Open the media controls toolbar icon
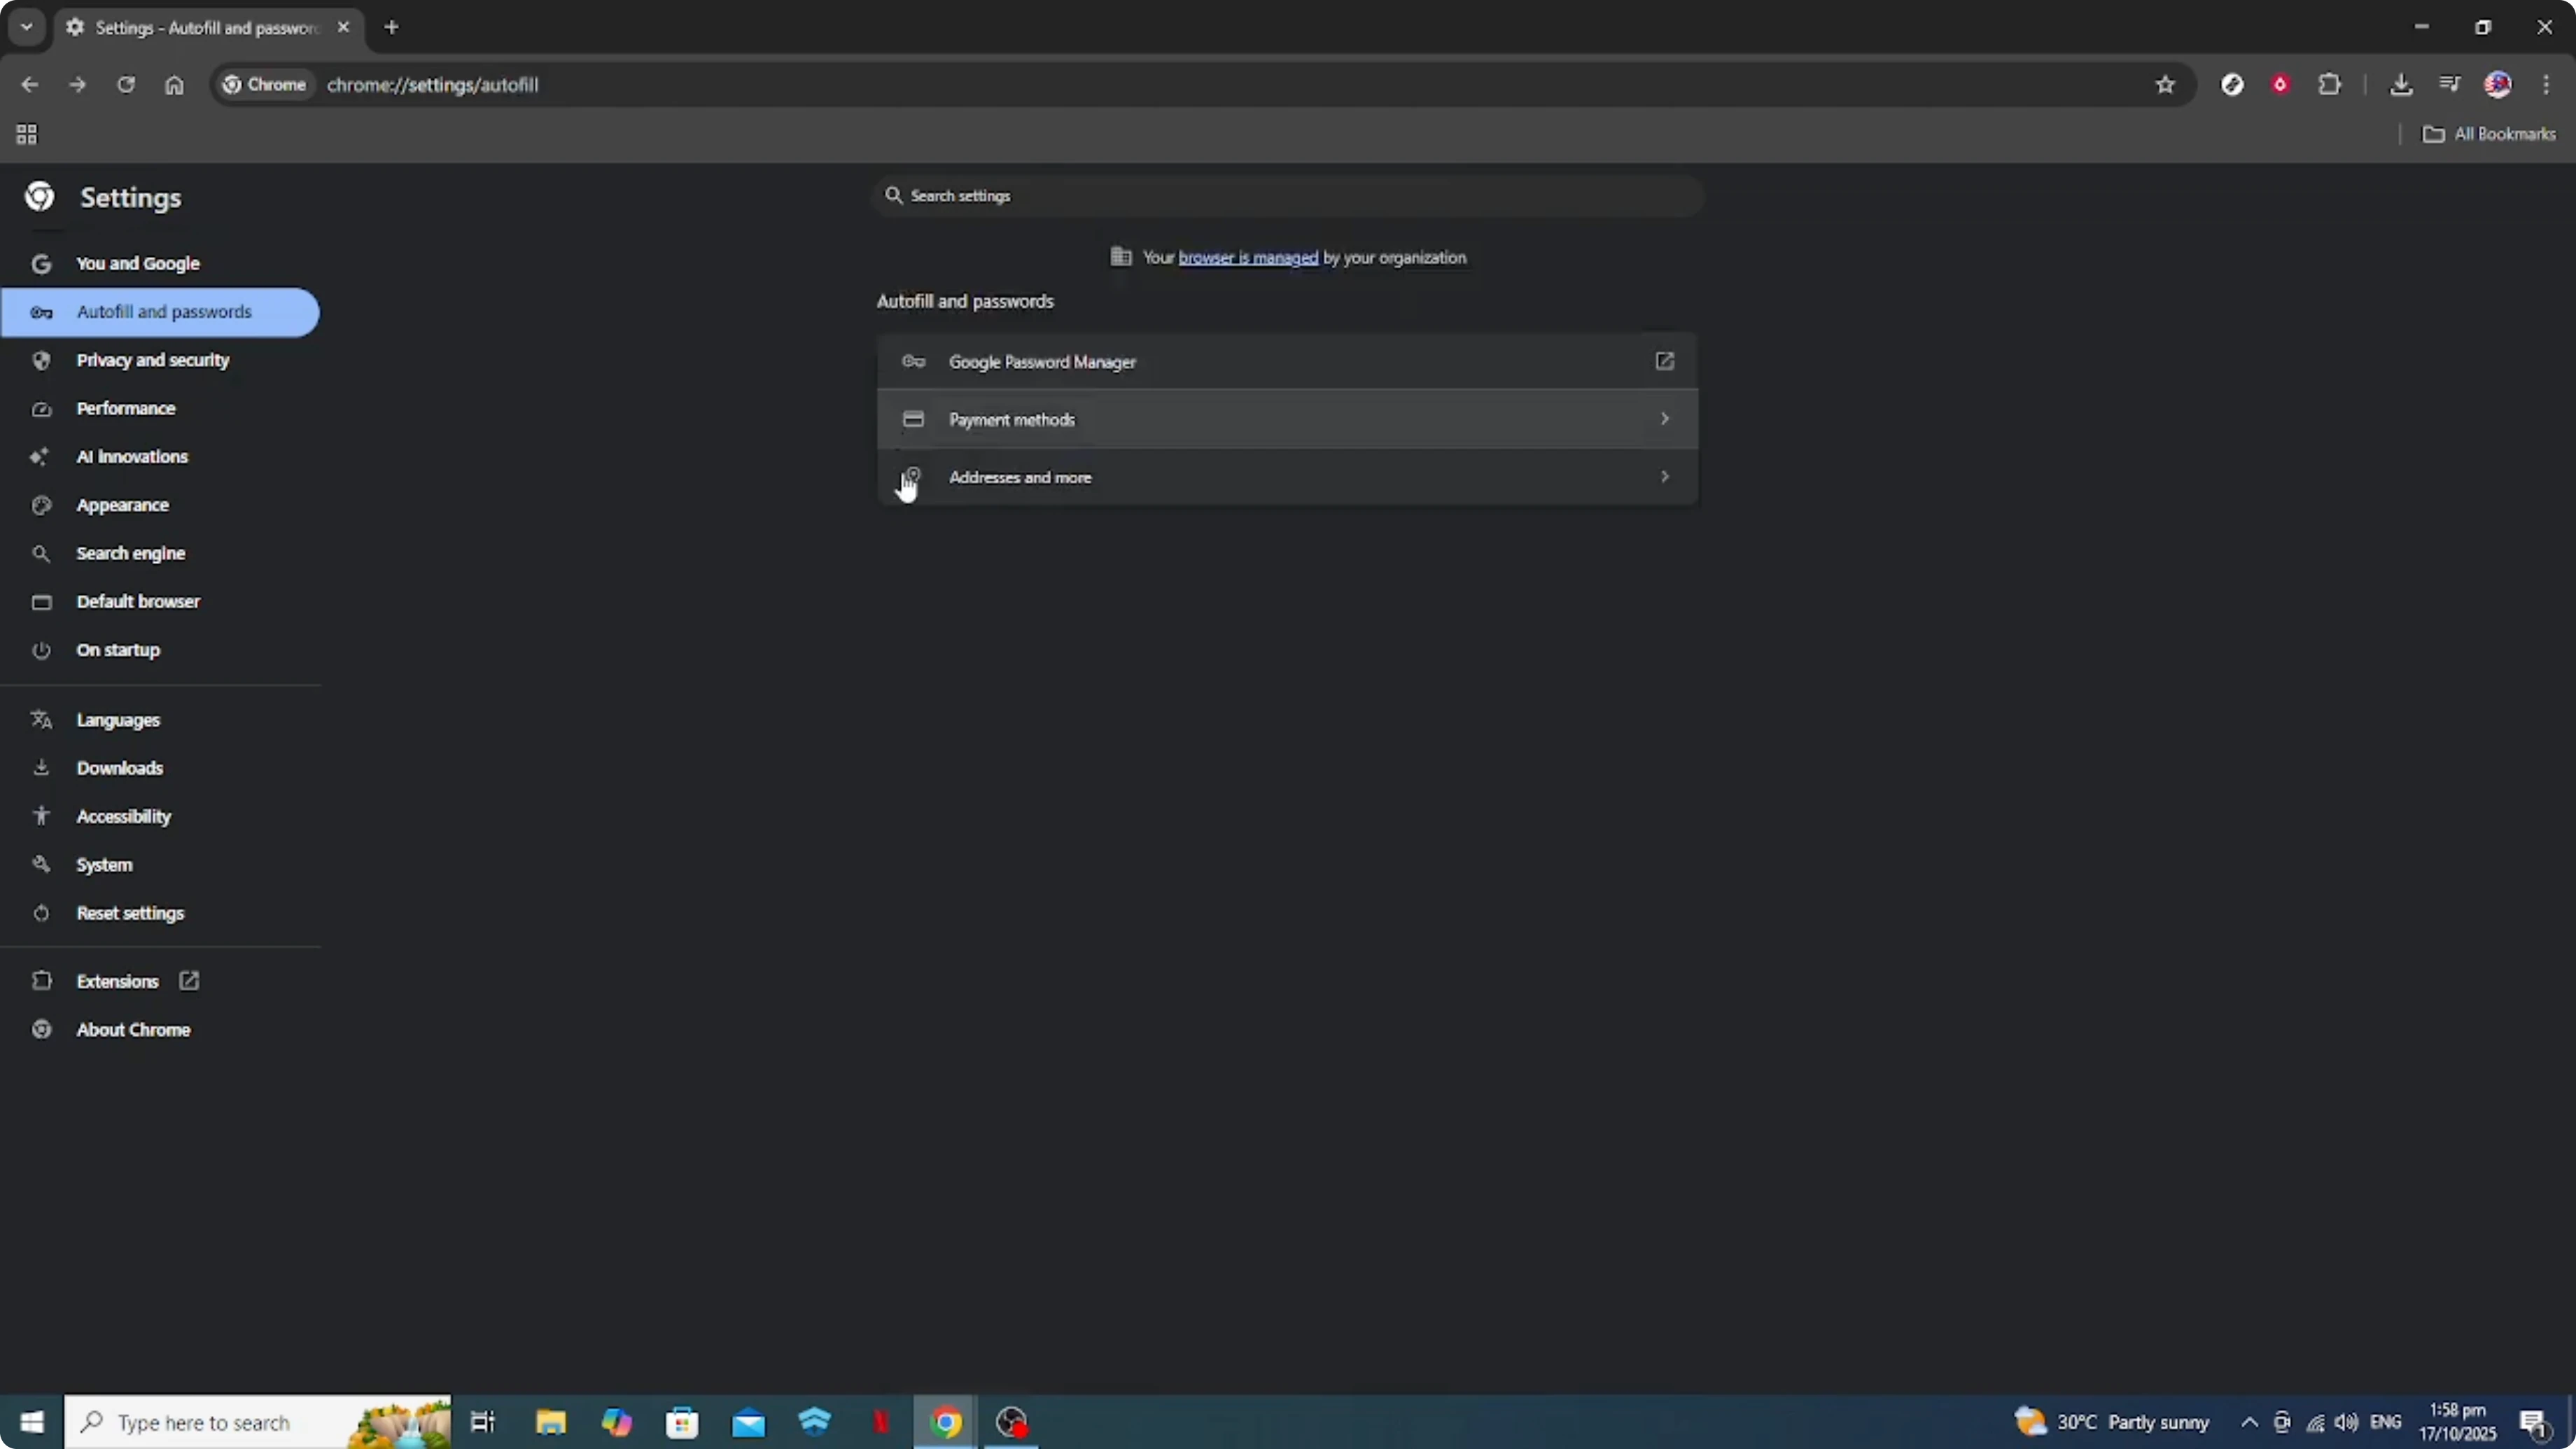Screen dimensions: 2576x1449 coord(2449,85)
